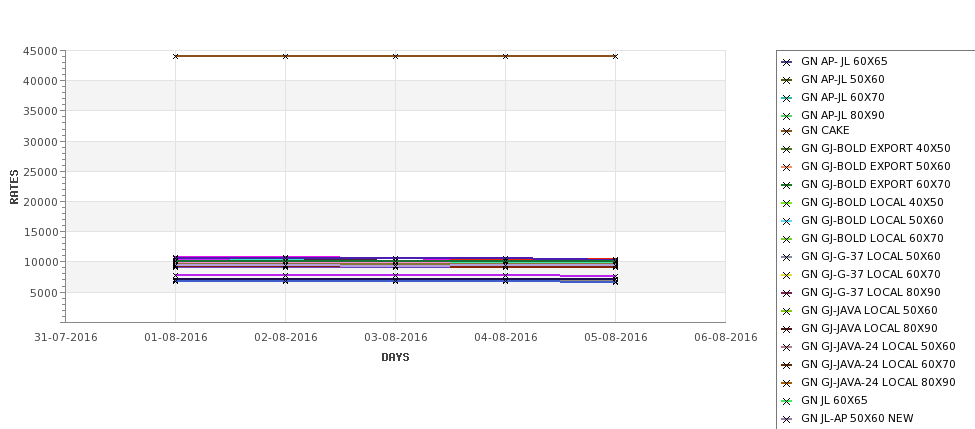Screen dimensions: 975x429
Task: Click the DAYS x-axis title
Action: 395,357
